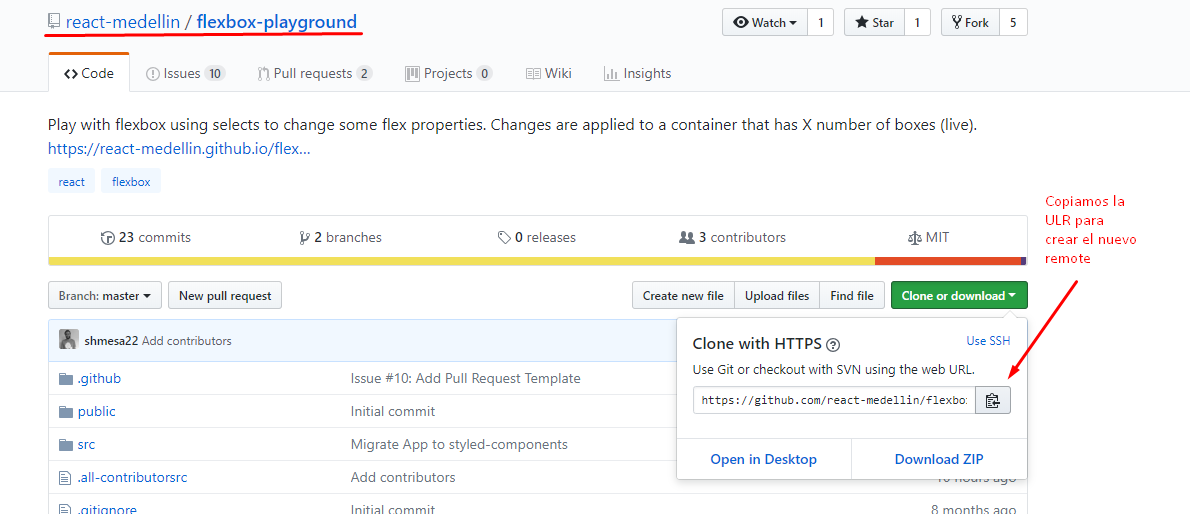Expand the Branch: master selector

(x=104, y=296)
